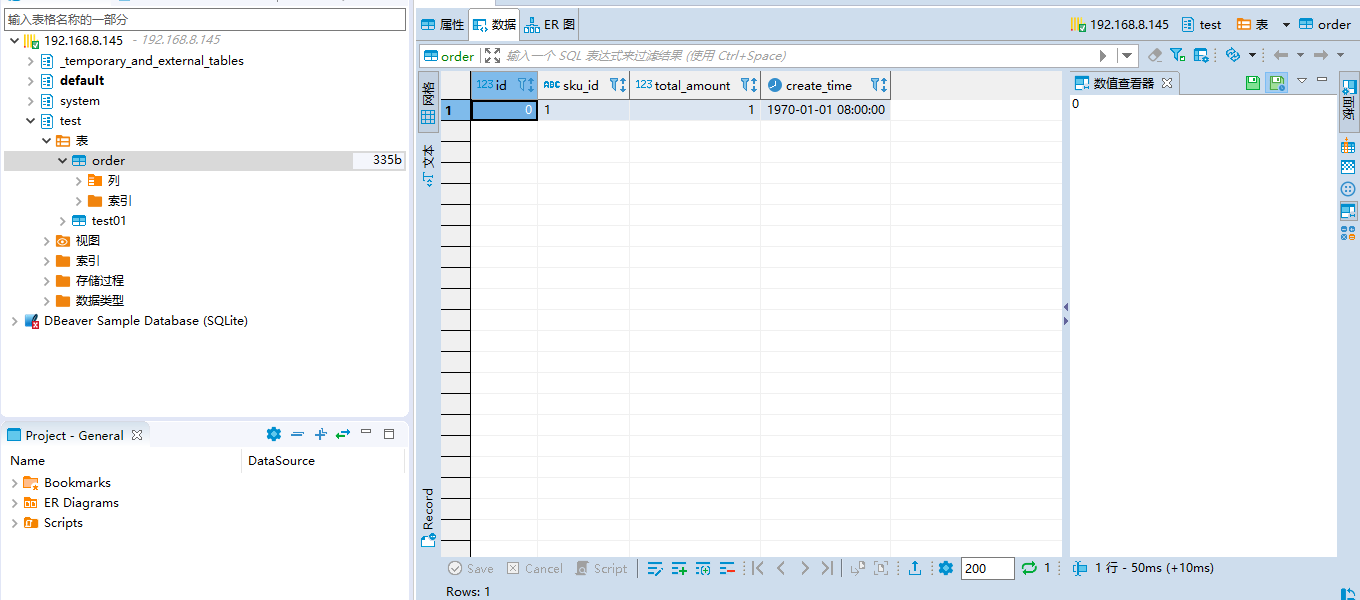Delete the current row
This screenshot has height=600, width=1360.
click(727, 568)
